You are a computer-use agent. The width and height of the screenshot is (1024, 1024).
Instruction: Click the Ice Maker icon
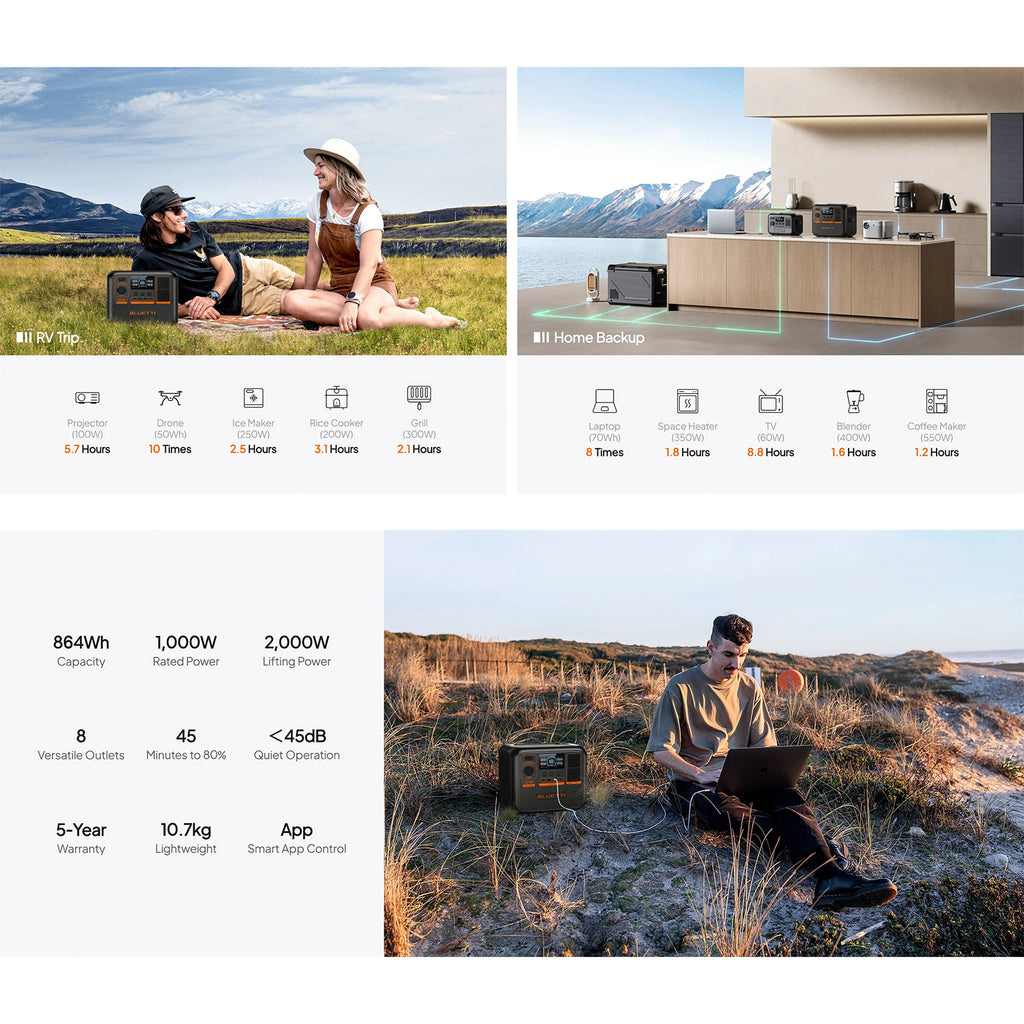coord(253,398)
